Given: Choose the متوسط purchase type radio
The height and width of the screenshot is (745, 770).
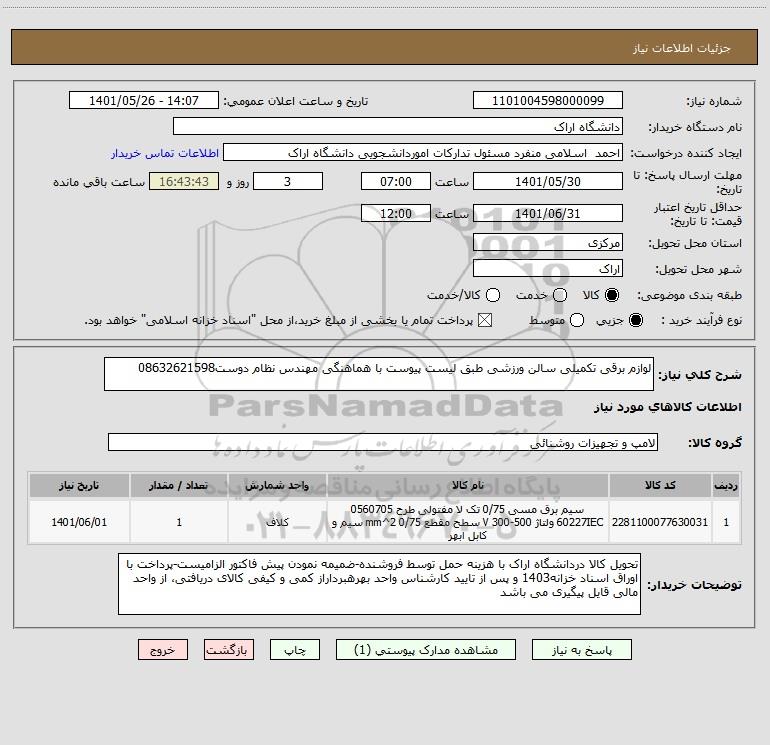Looking at the screenshot, I should (577, 320).
